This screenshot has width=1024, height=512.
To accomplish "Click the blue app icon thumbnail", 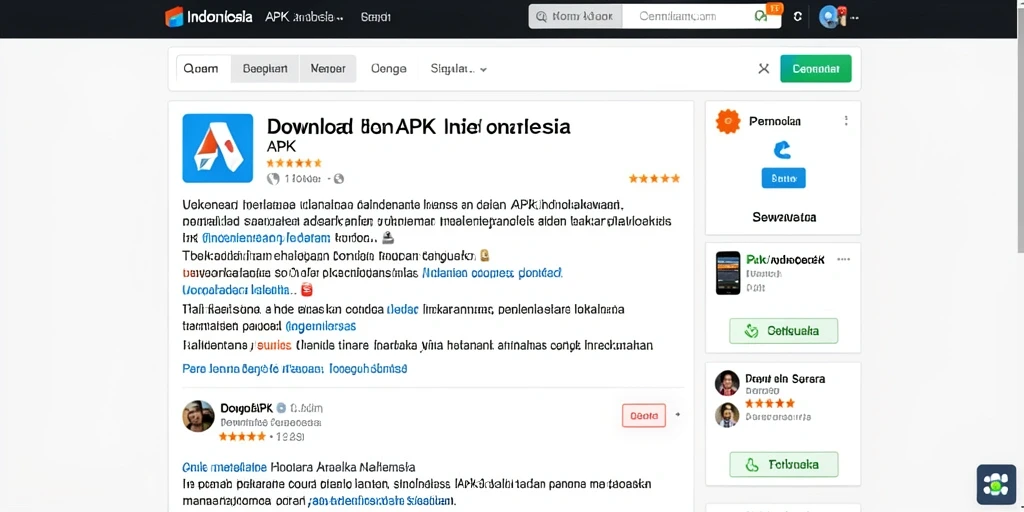I will (x=217, y=148).
